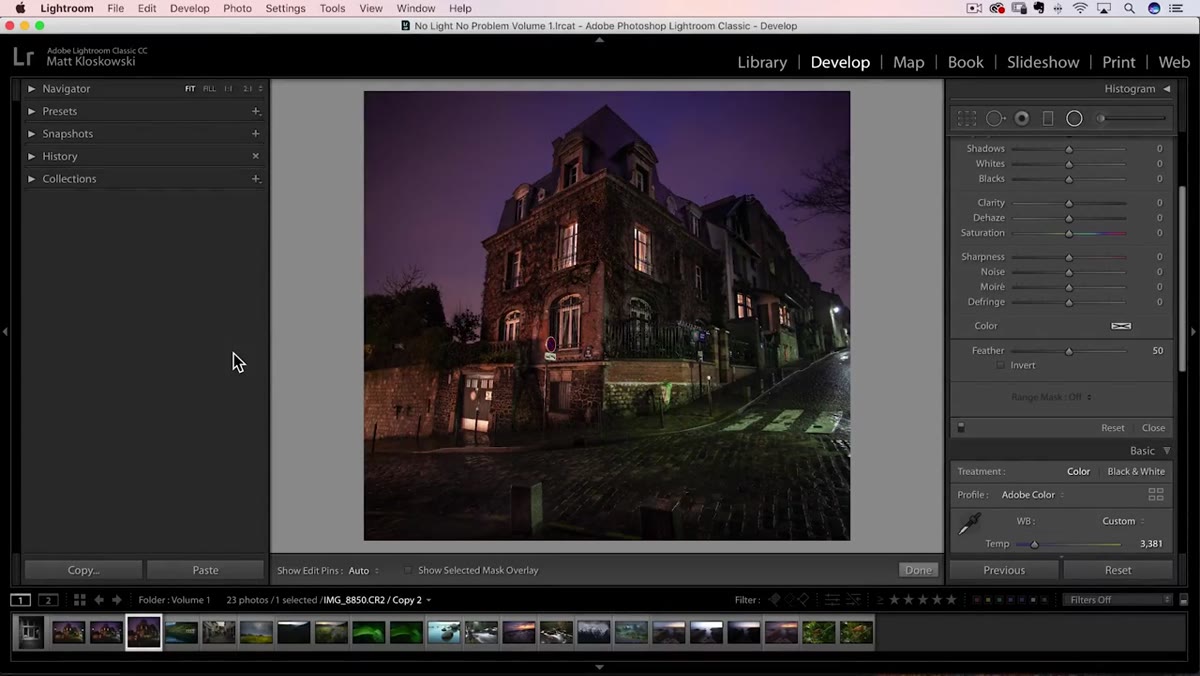Switch to the Slideshow module
Image resolution: width=1200 pixels, height=676 pixels.
pos(1043,62)
